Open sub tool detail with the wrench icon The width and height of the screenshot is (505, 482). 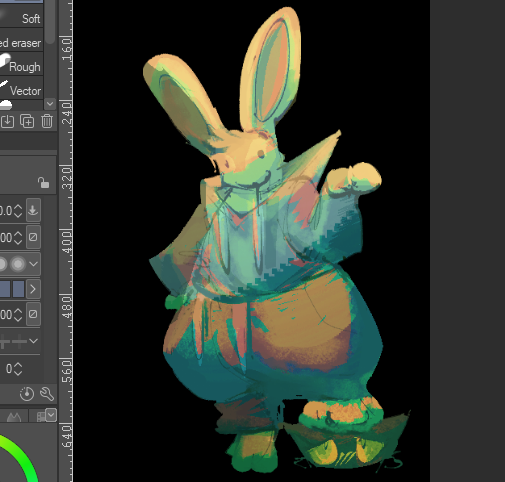(x=47, y=394)
